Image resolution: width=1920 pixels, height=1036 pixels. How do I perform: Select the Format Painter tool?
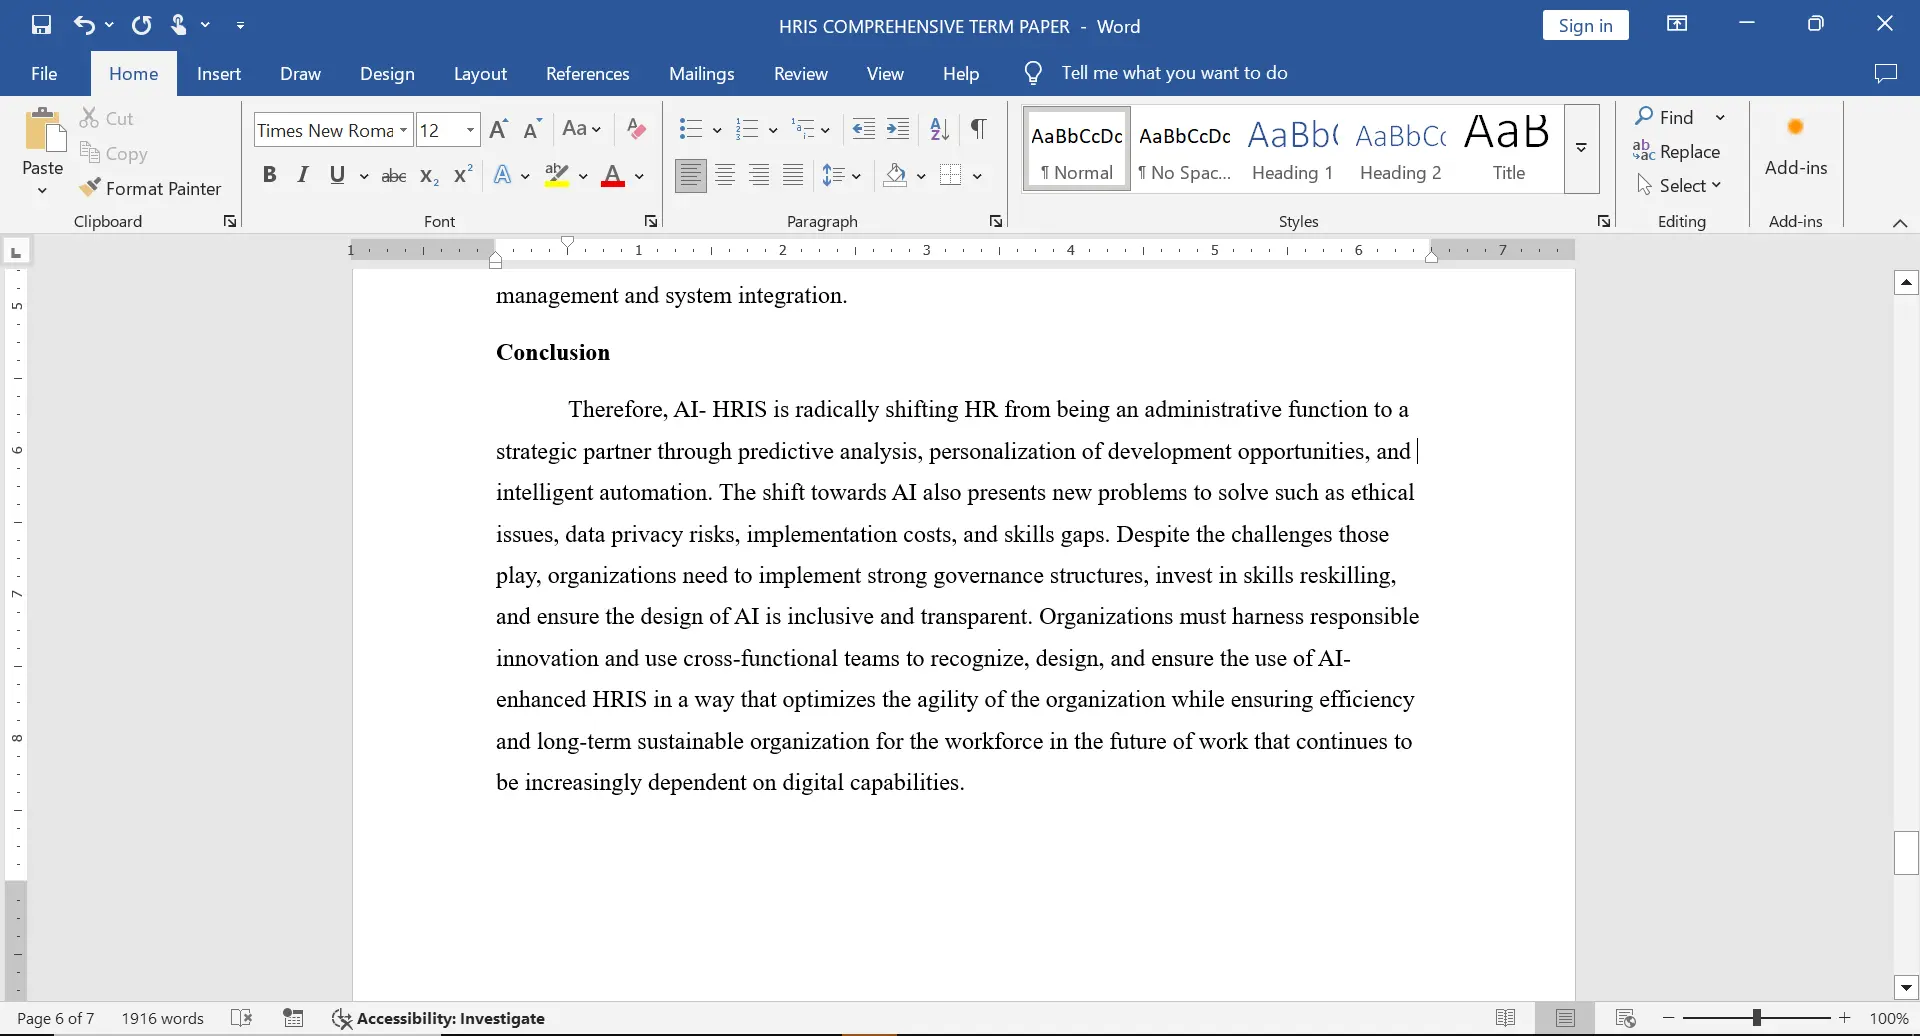[x=151, y=188]
